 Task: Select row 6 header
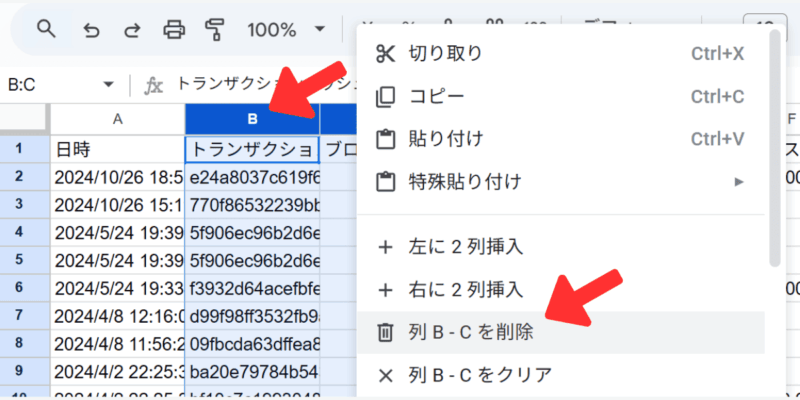click(25, 287)
